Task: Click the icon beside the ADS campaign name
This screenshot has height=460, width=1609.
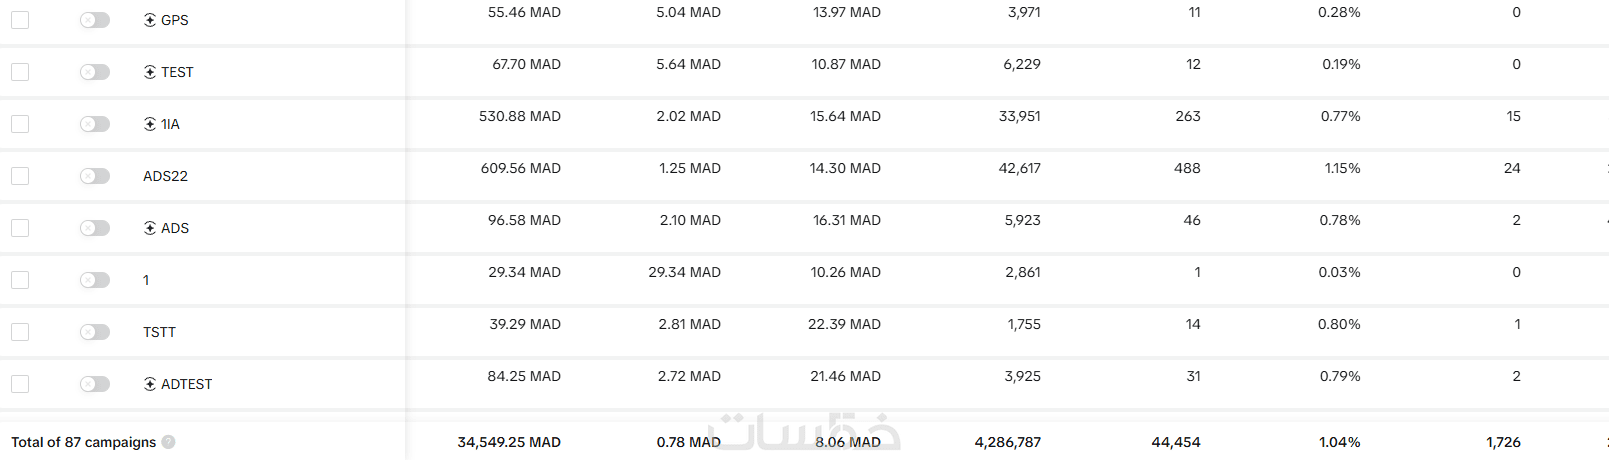Action: (150, 228)
